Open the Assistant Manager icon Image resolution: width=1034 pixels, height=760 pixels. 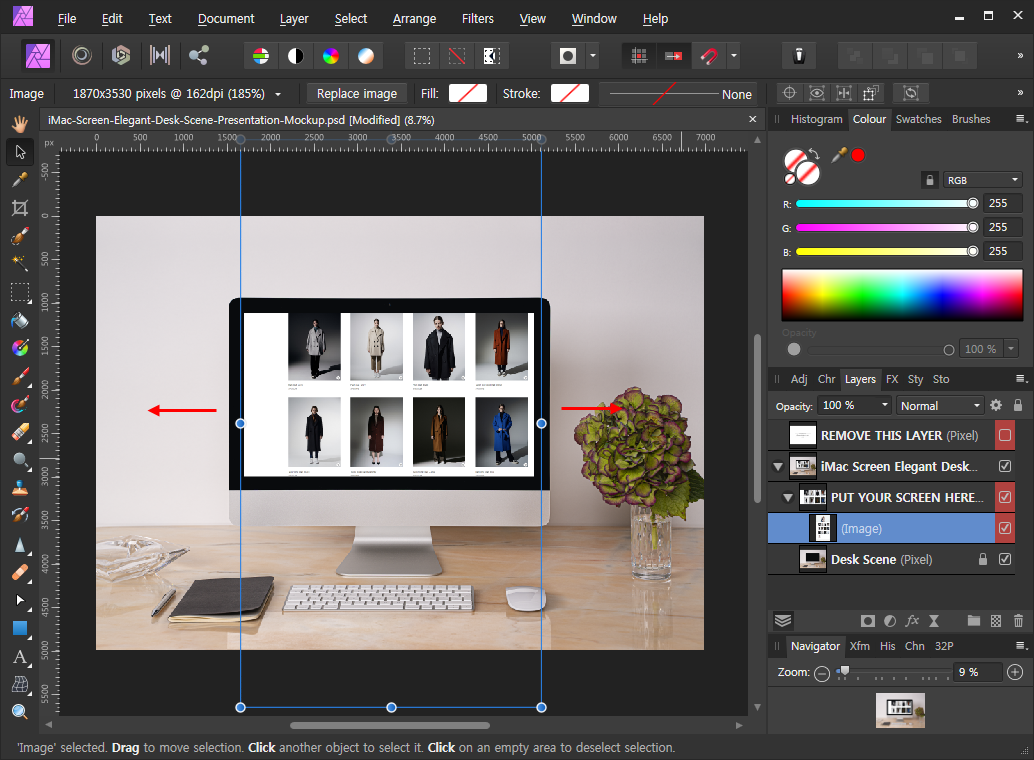[x=799, y=56]
